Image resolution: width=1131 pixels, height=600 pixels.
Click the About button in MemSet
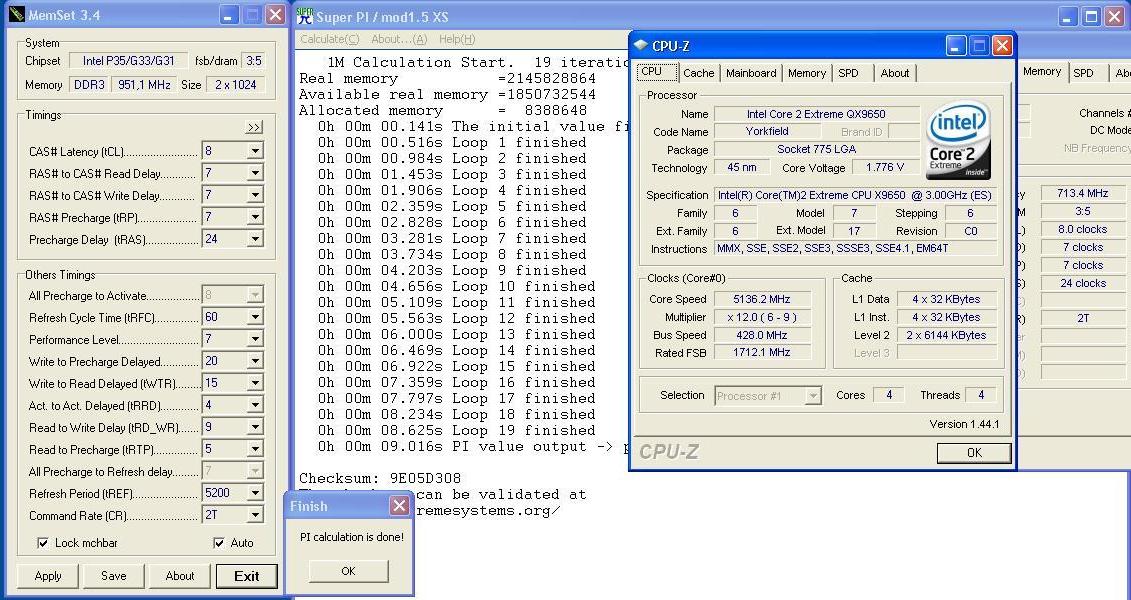coord(180,575)
